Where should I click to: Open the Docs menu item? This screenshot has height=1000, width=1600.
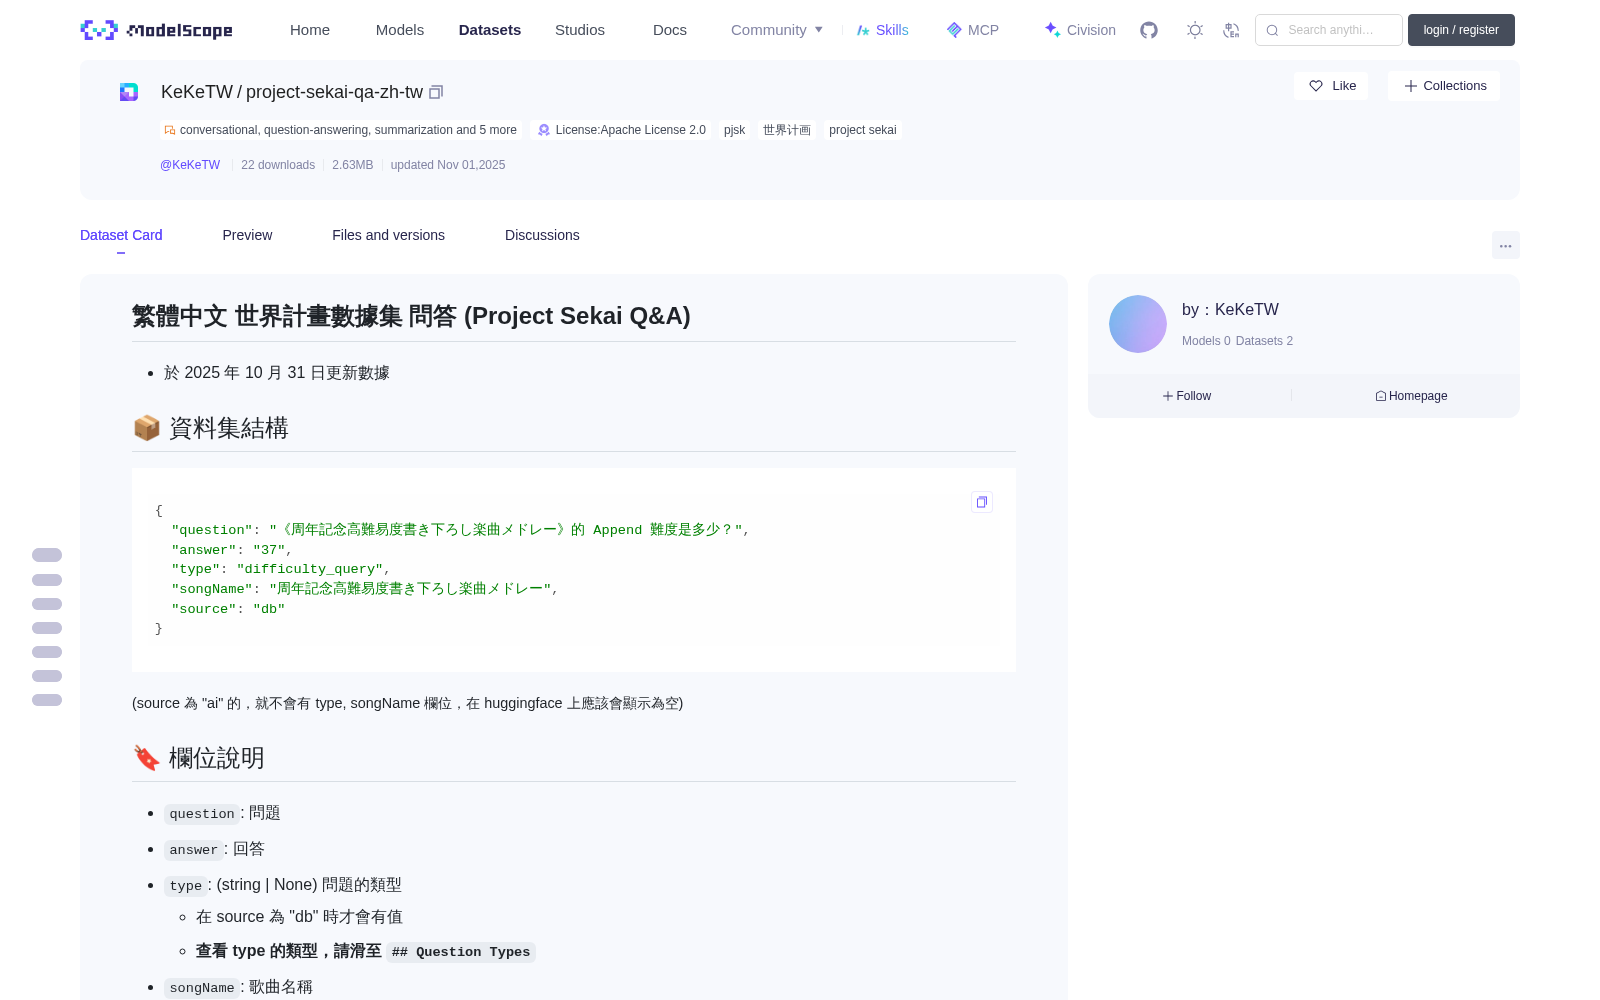pyautogui.click(x=670, y=30)
